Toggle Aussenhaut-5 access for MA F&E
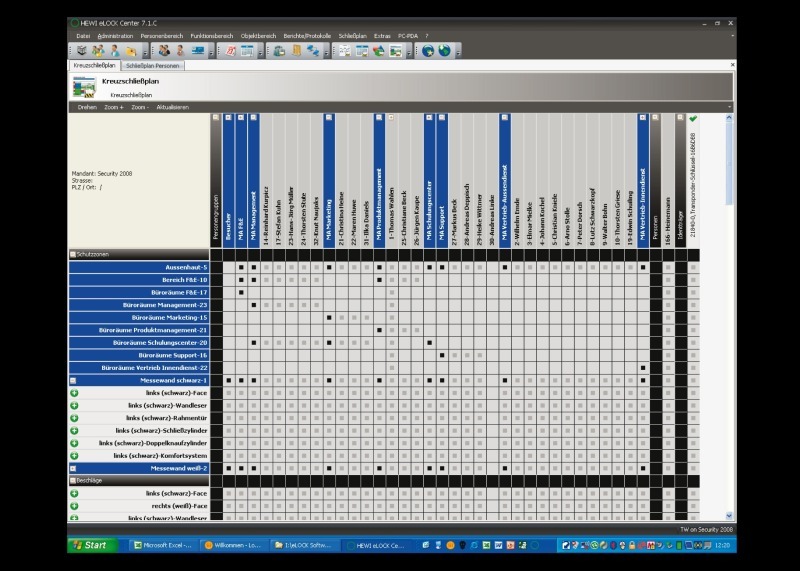 tap(241, 267)
